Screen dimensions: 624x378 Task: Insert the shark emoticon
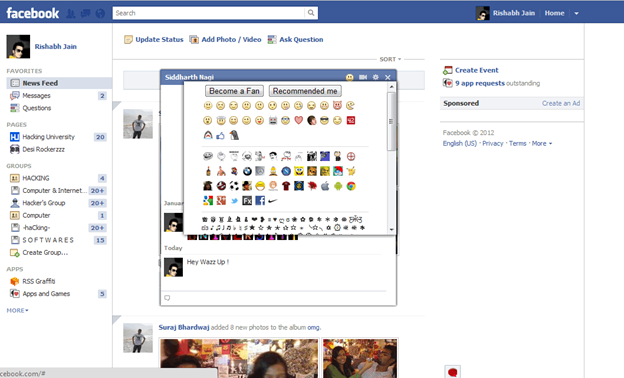208,136
